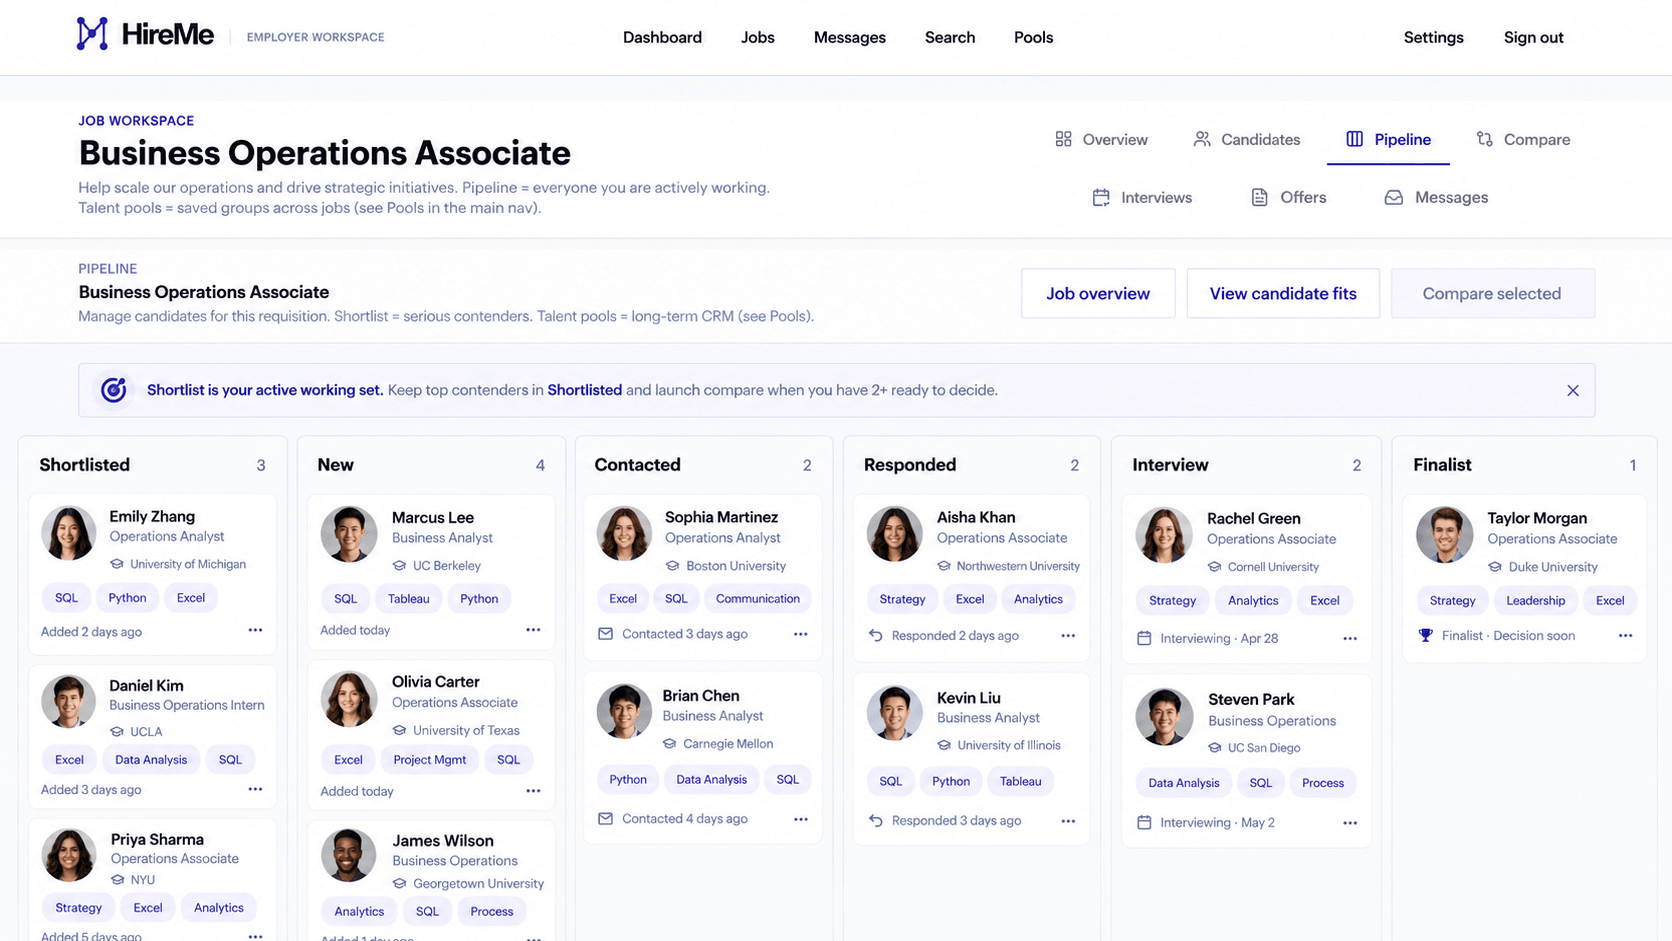Click the Communication tag on Sophia Martinez card
Image resolution: width=1672 pixels, height=941 pixels.
(x=757, y=599)
